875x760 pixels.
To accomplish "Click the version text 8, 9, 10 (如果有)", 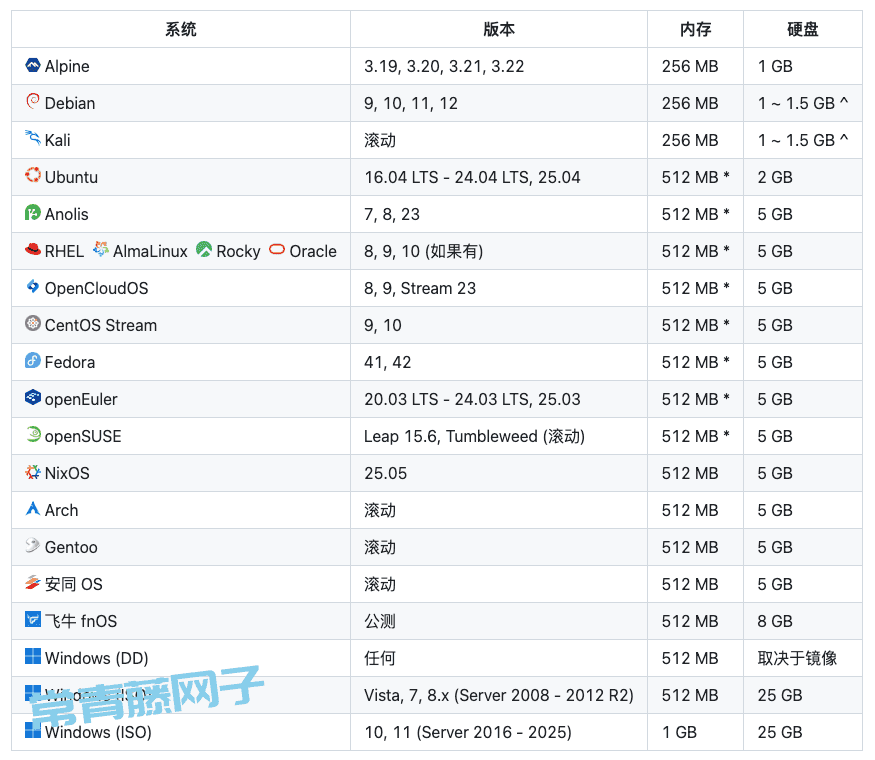I will pos(424,251).
